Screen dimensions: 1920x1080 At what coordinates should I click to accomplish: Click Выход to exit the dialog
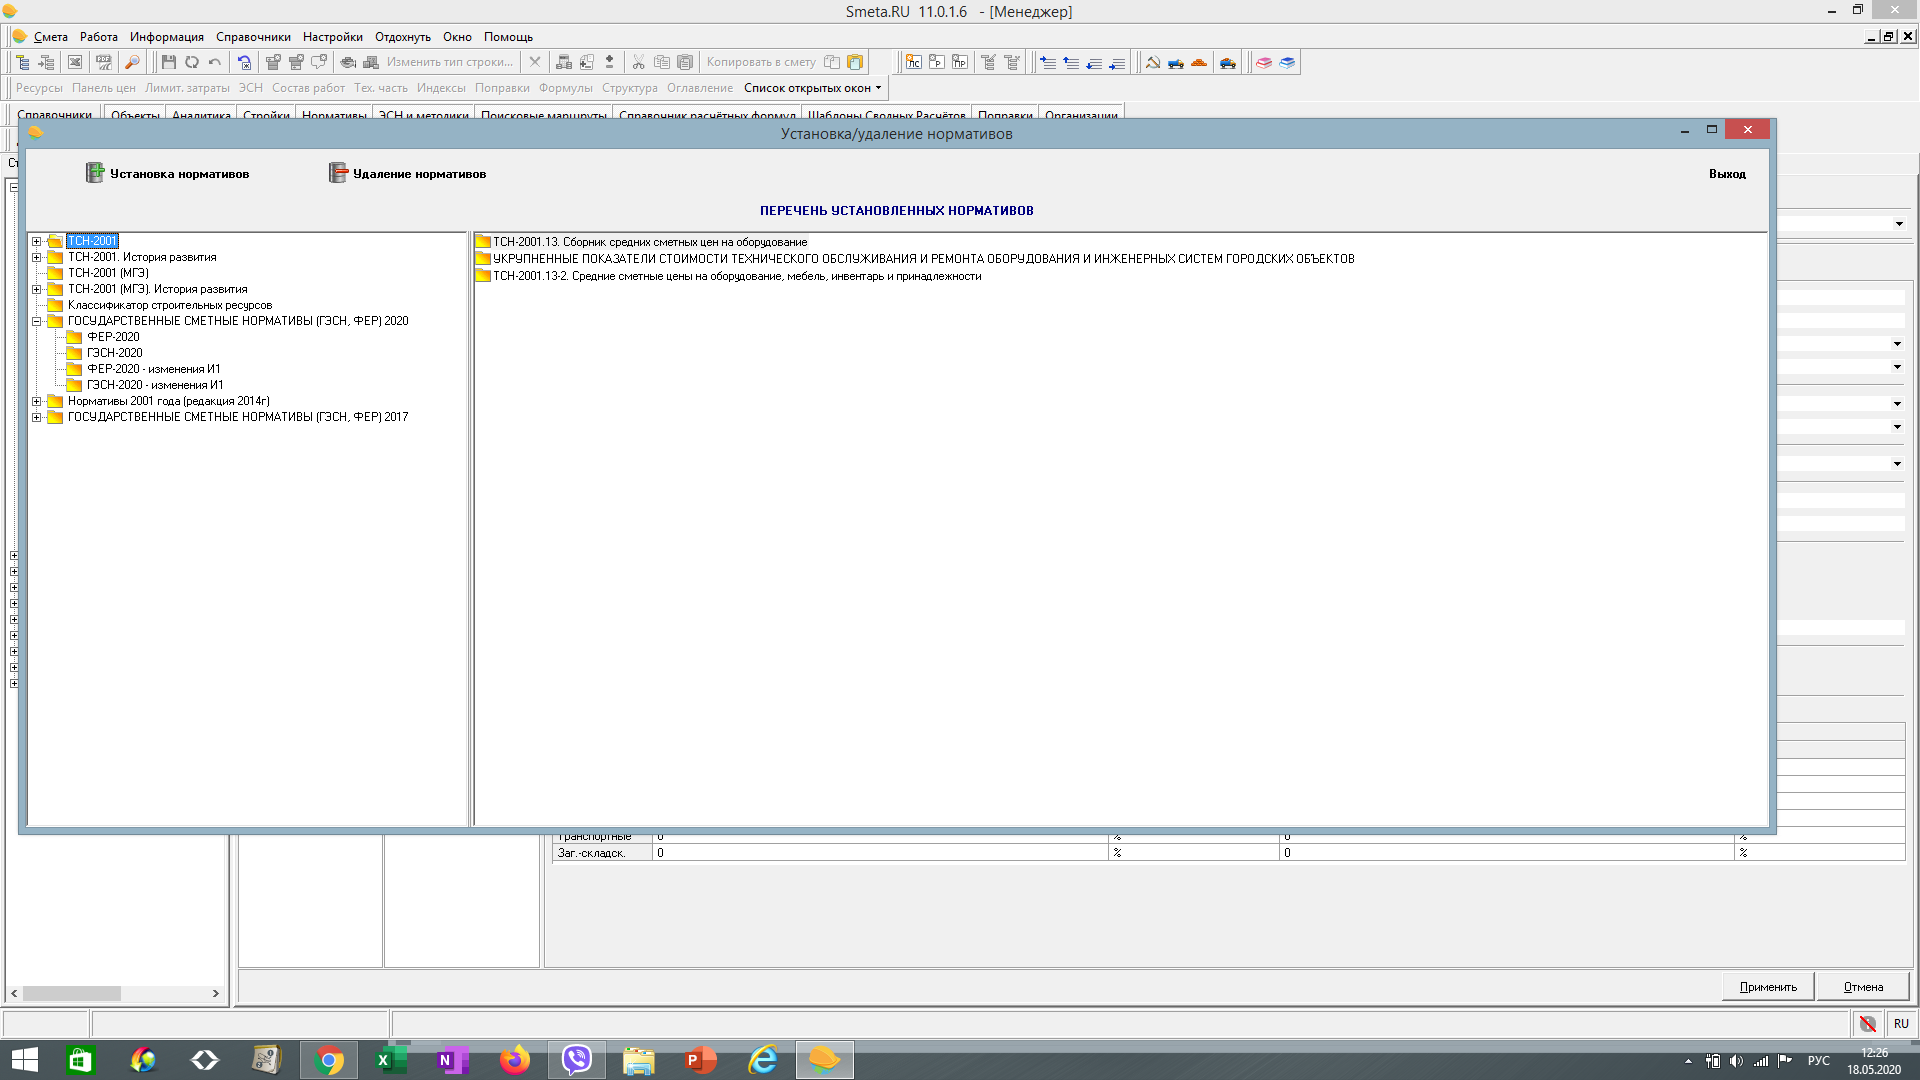click(x=1727, y=174)
